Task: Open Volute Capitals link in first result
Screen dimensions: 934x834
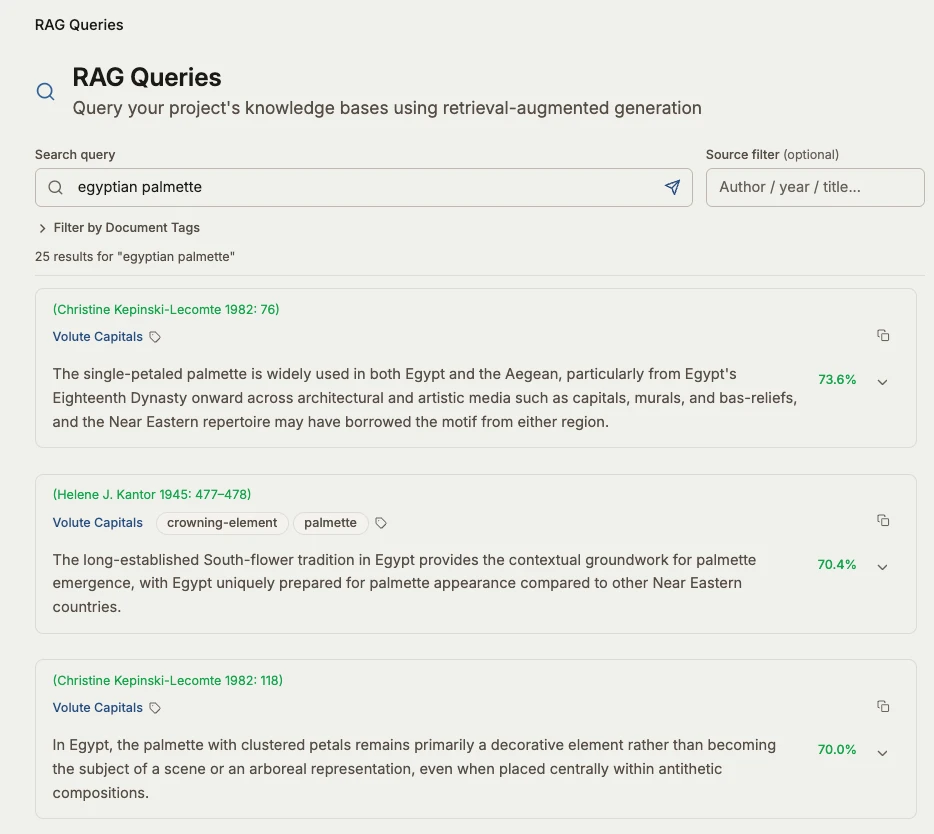Action: click(x=98, y=337)
